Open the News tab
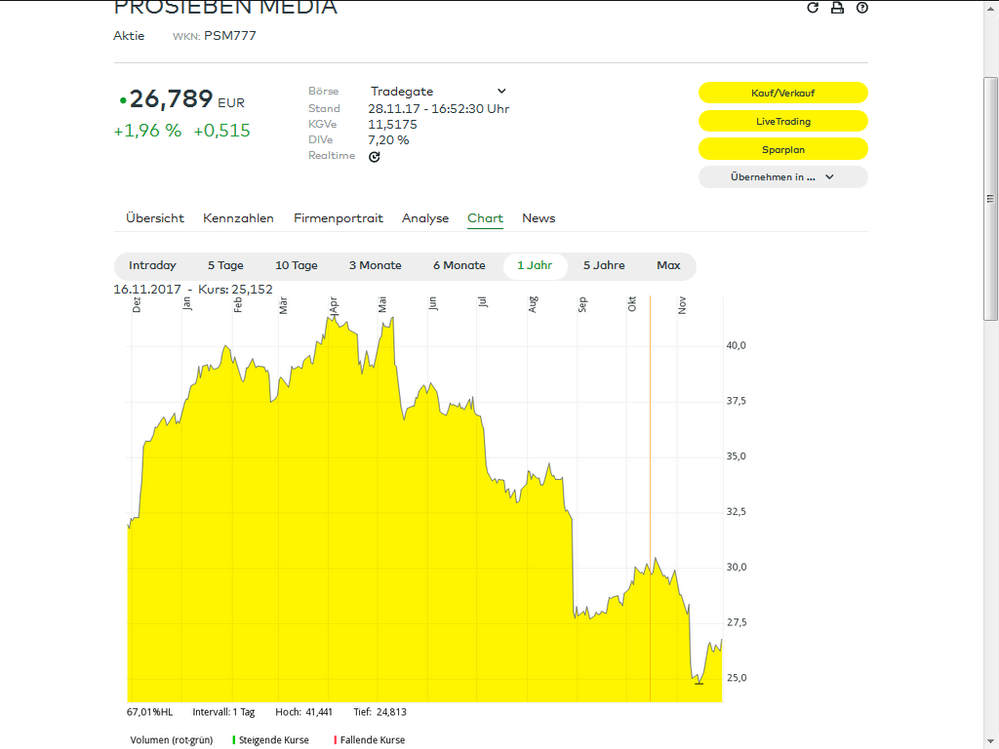The height and width of the screenshot is (749, 999). coord(538,218)
